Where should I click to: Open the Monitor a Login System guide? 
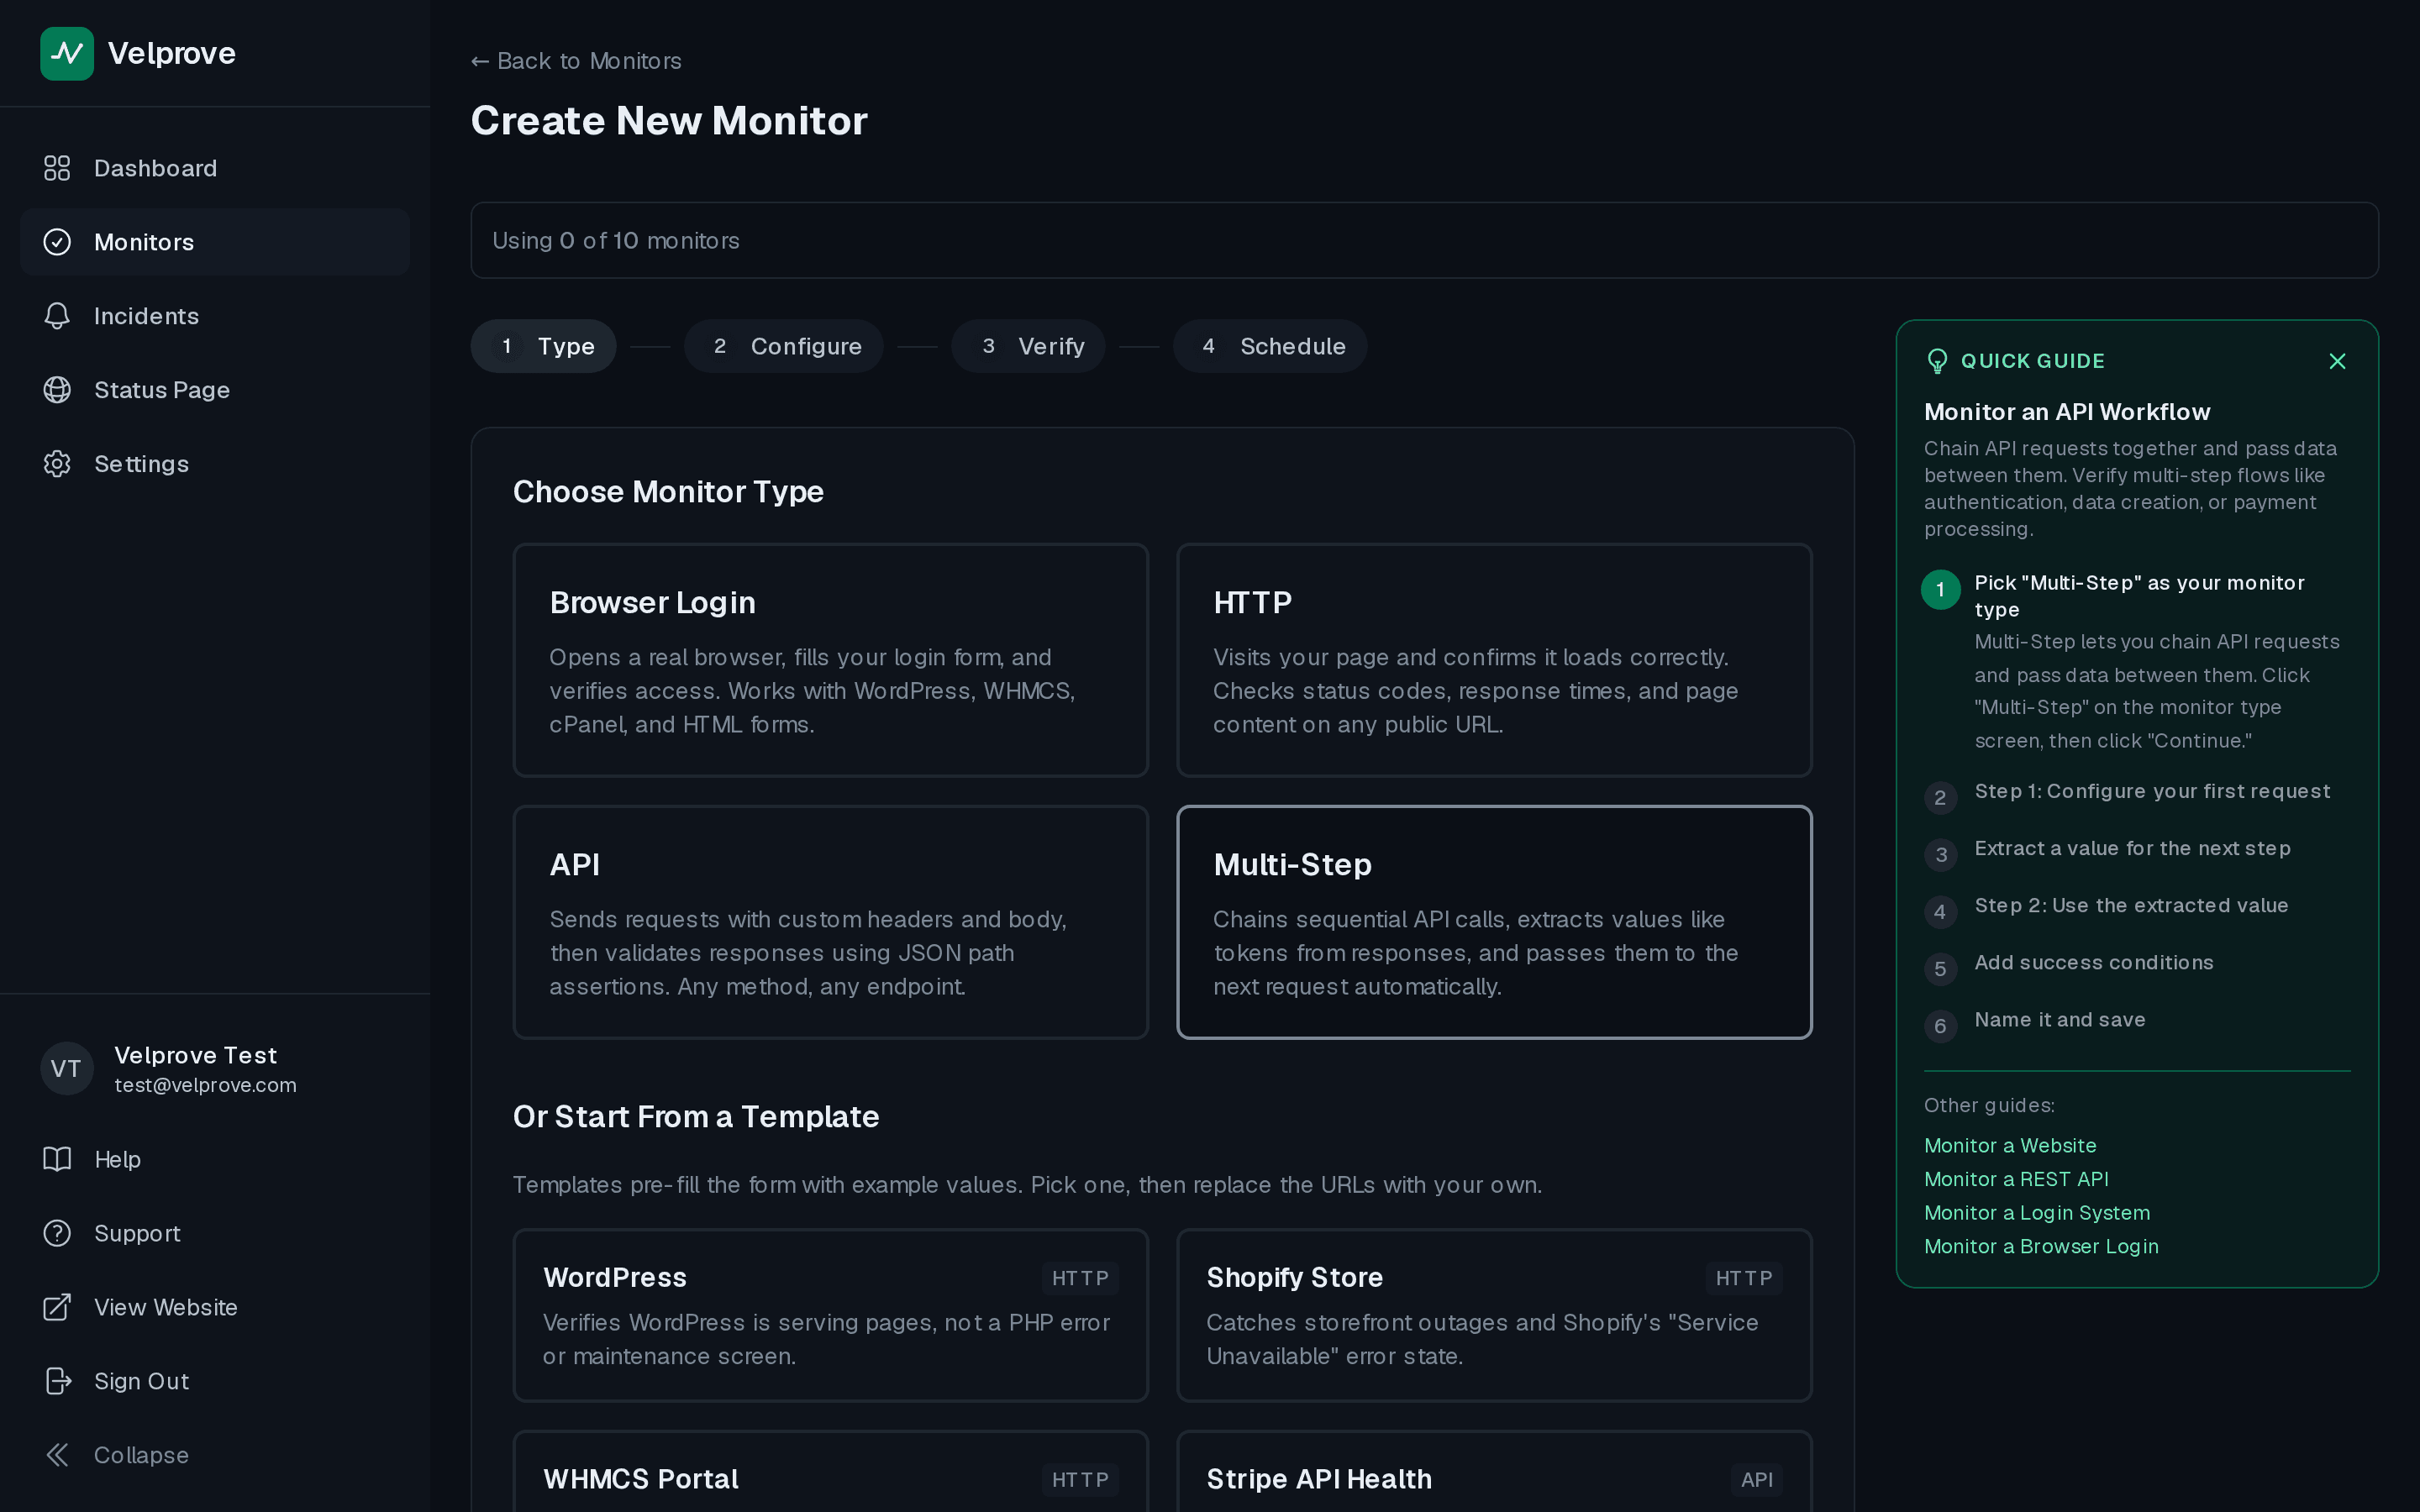(2037, 1213)
